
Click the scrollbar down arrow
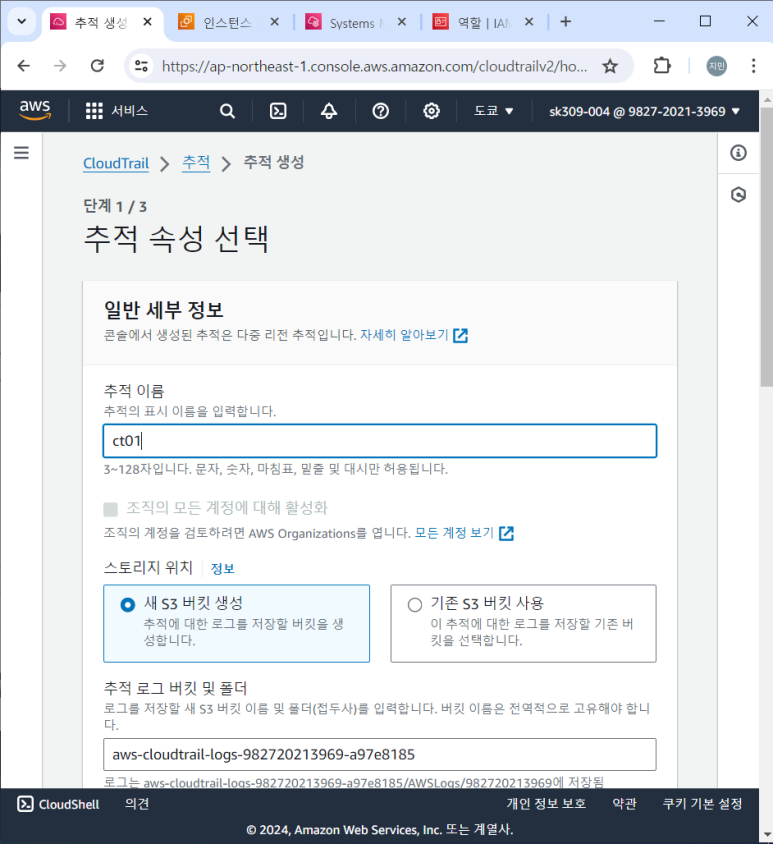(767, 835)
